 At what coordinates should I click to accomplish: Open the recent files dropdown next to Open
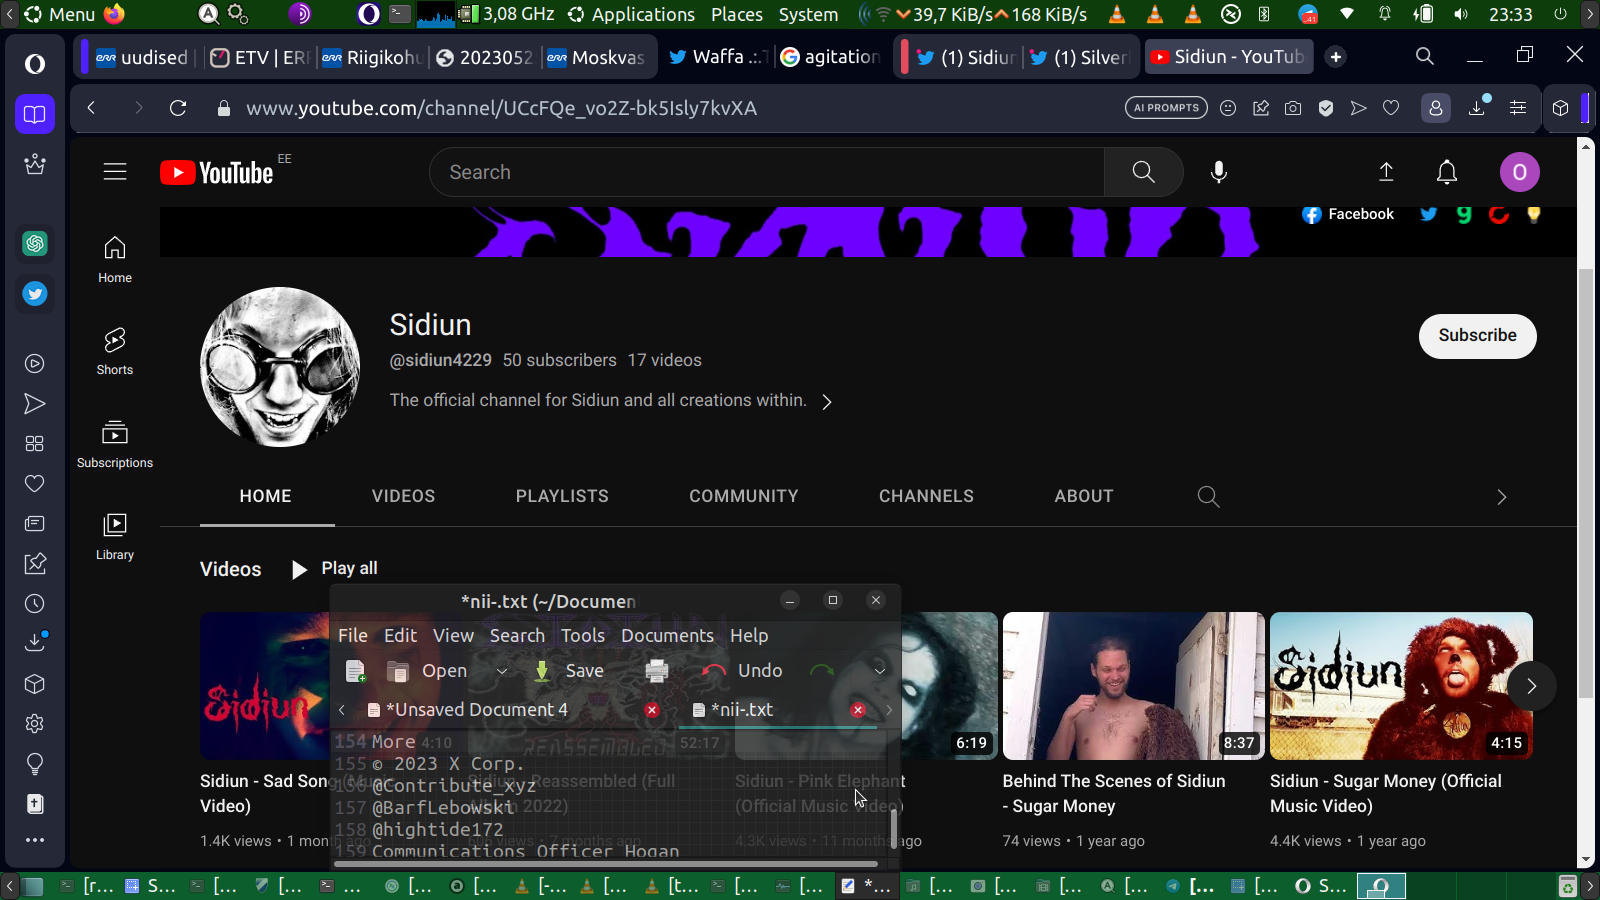(x=502, y=671)
